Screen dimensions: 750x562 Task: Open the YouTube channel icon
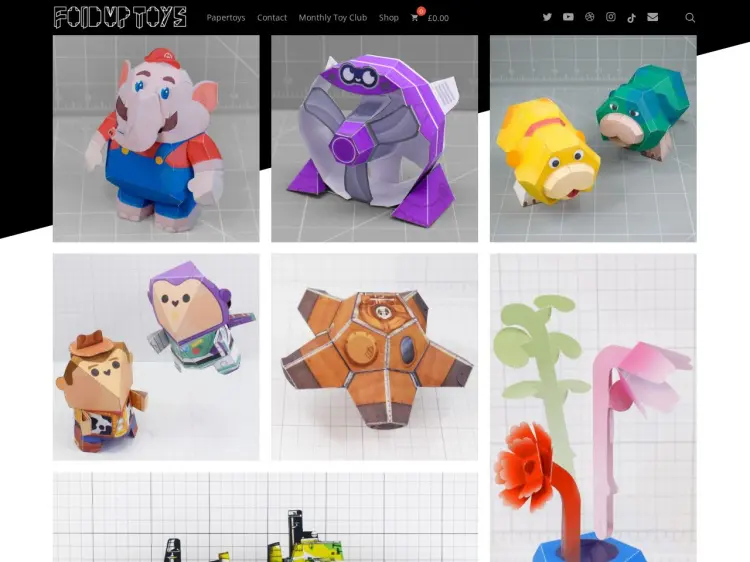click(x=568, y=17)
